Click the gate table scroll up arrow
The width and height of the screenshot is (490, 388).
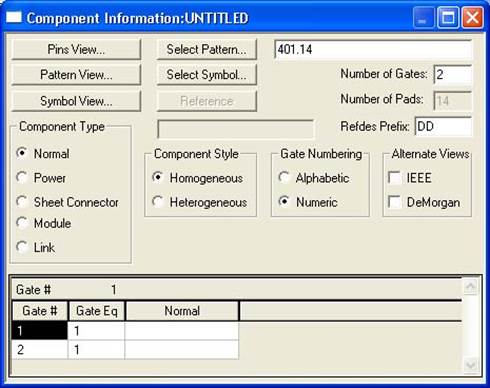(471, 286)
